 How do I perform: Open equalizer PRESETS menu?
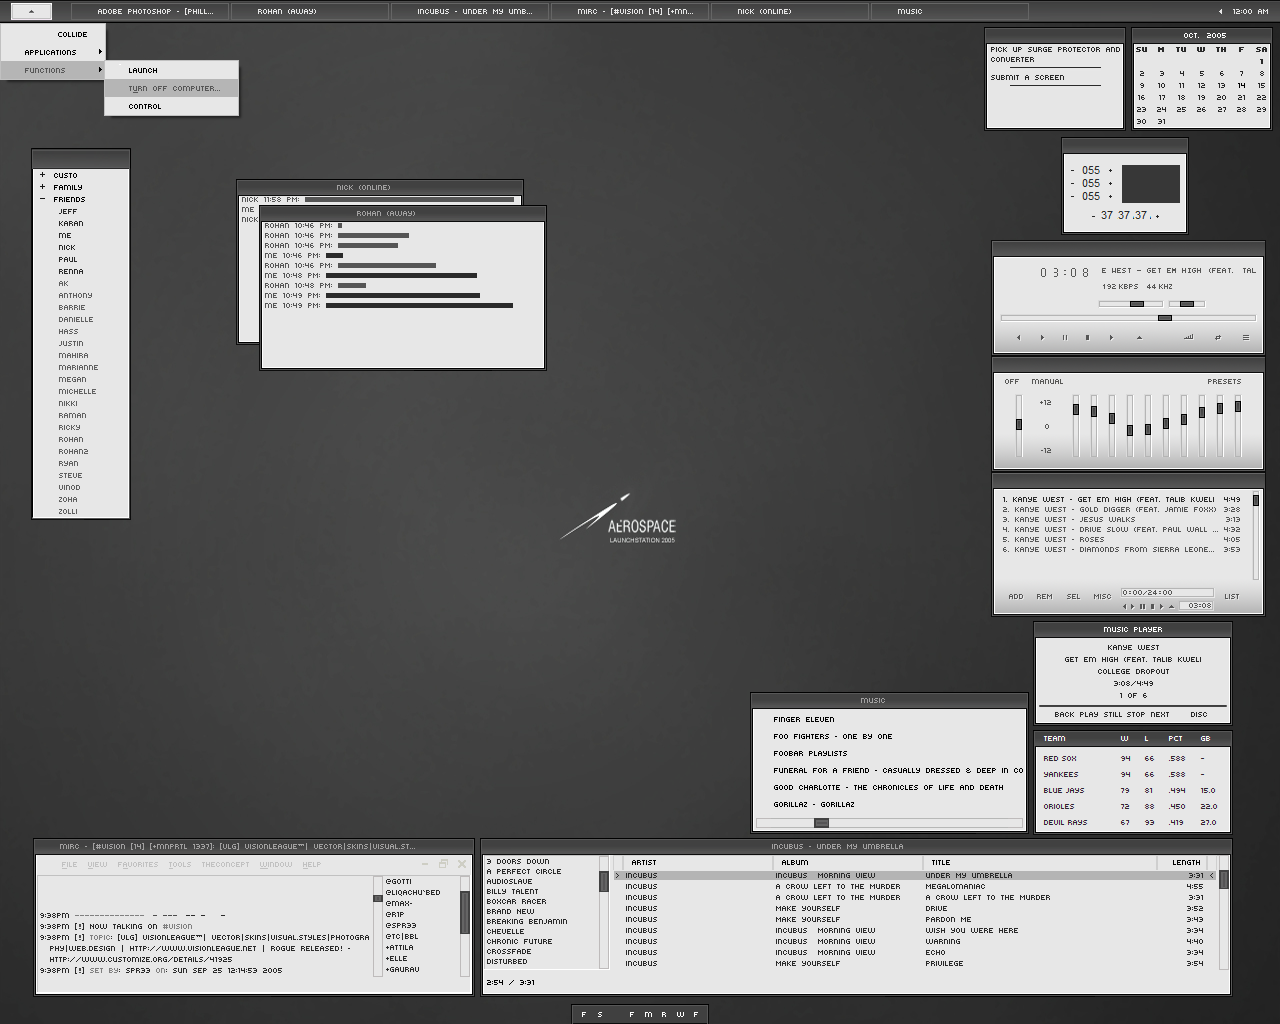(1224, 381)
